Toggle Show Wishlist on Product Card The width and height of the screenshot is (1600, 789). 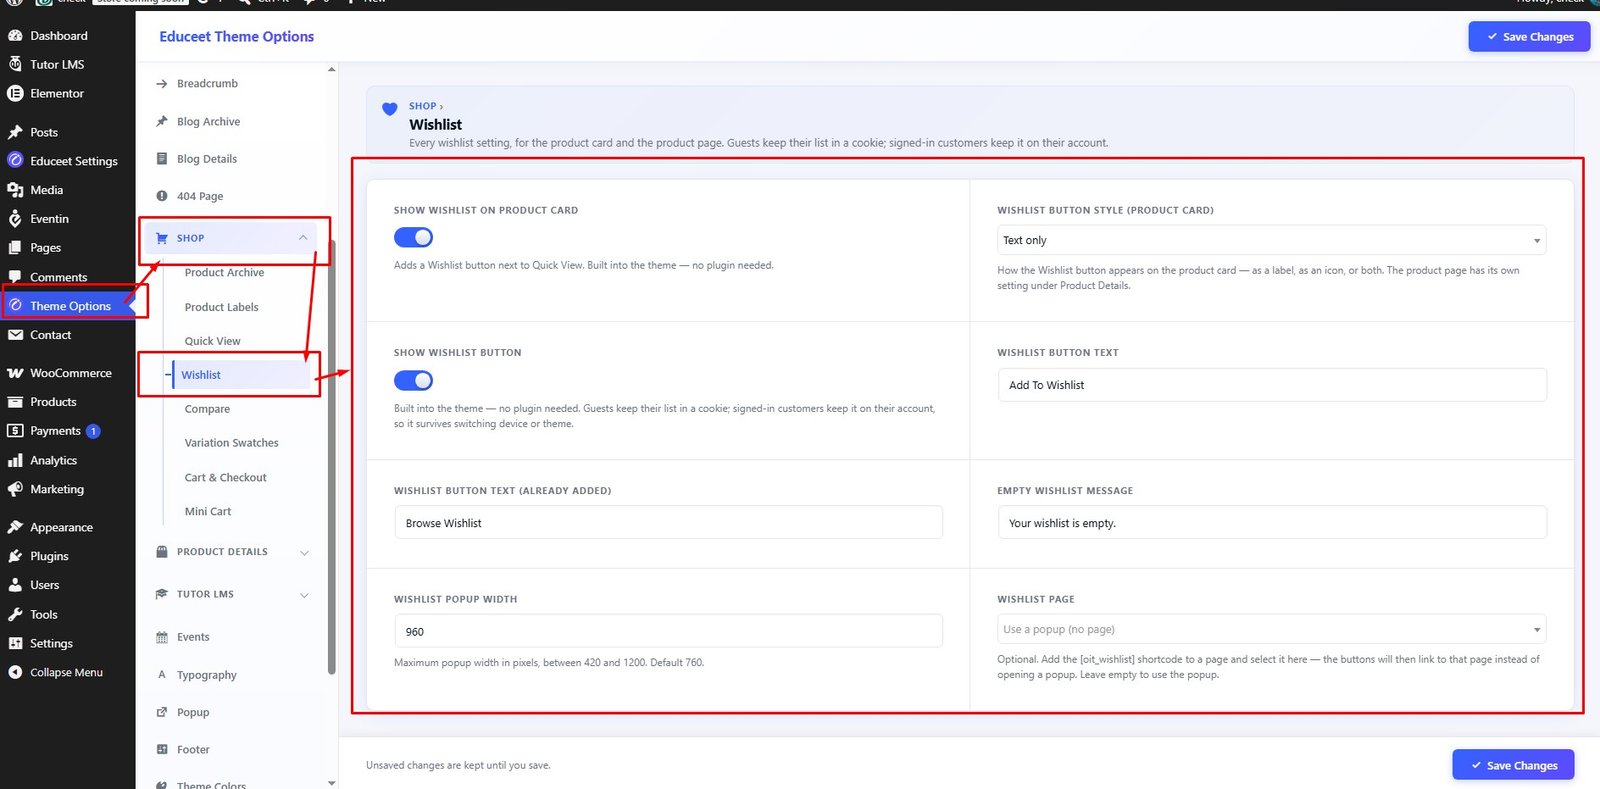(x=413, y=237)
